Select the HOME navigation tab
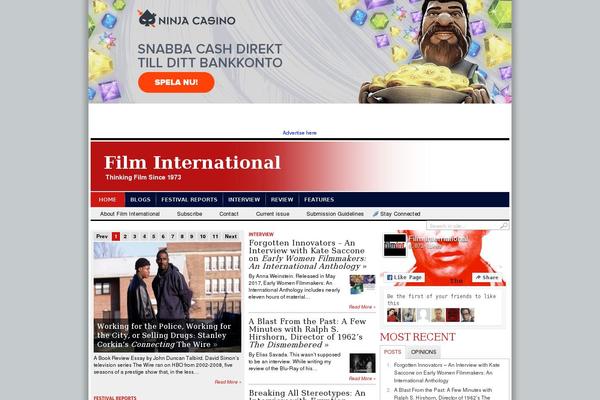This screenshot has width=600, height=400. (x=108, y=199)
